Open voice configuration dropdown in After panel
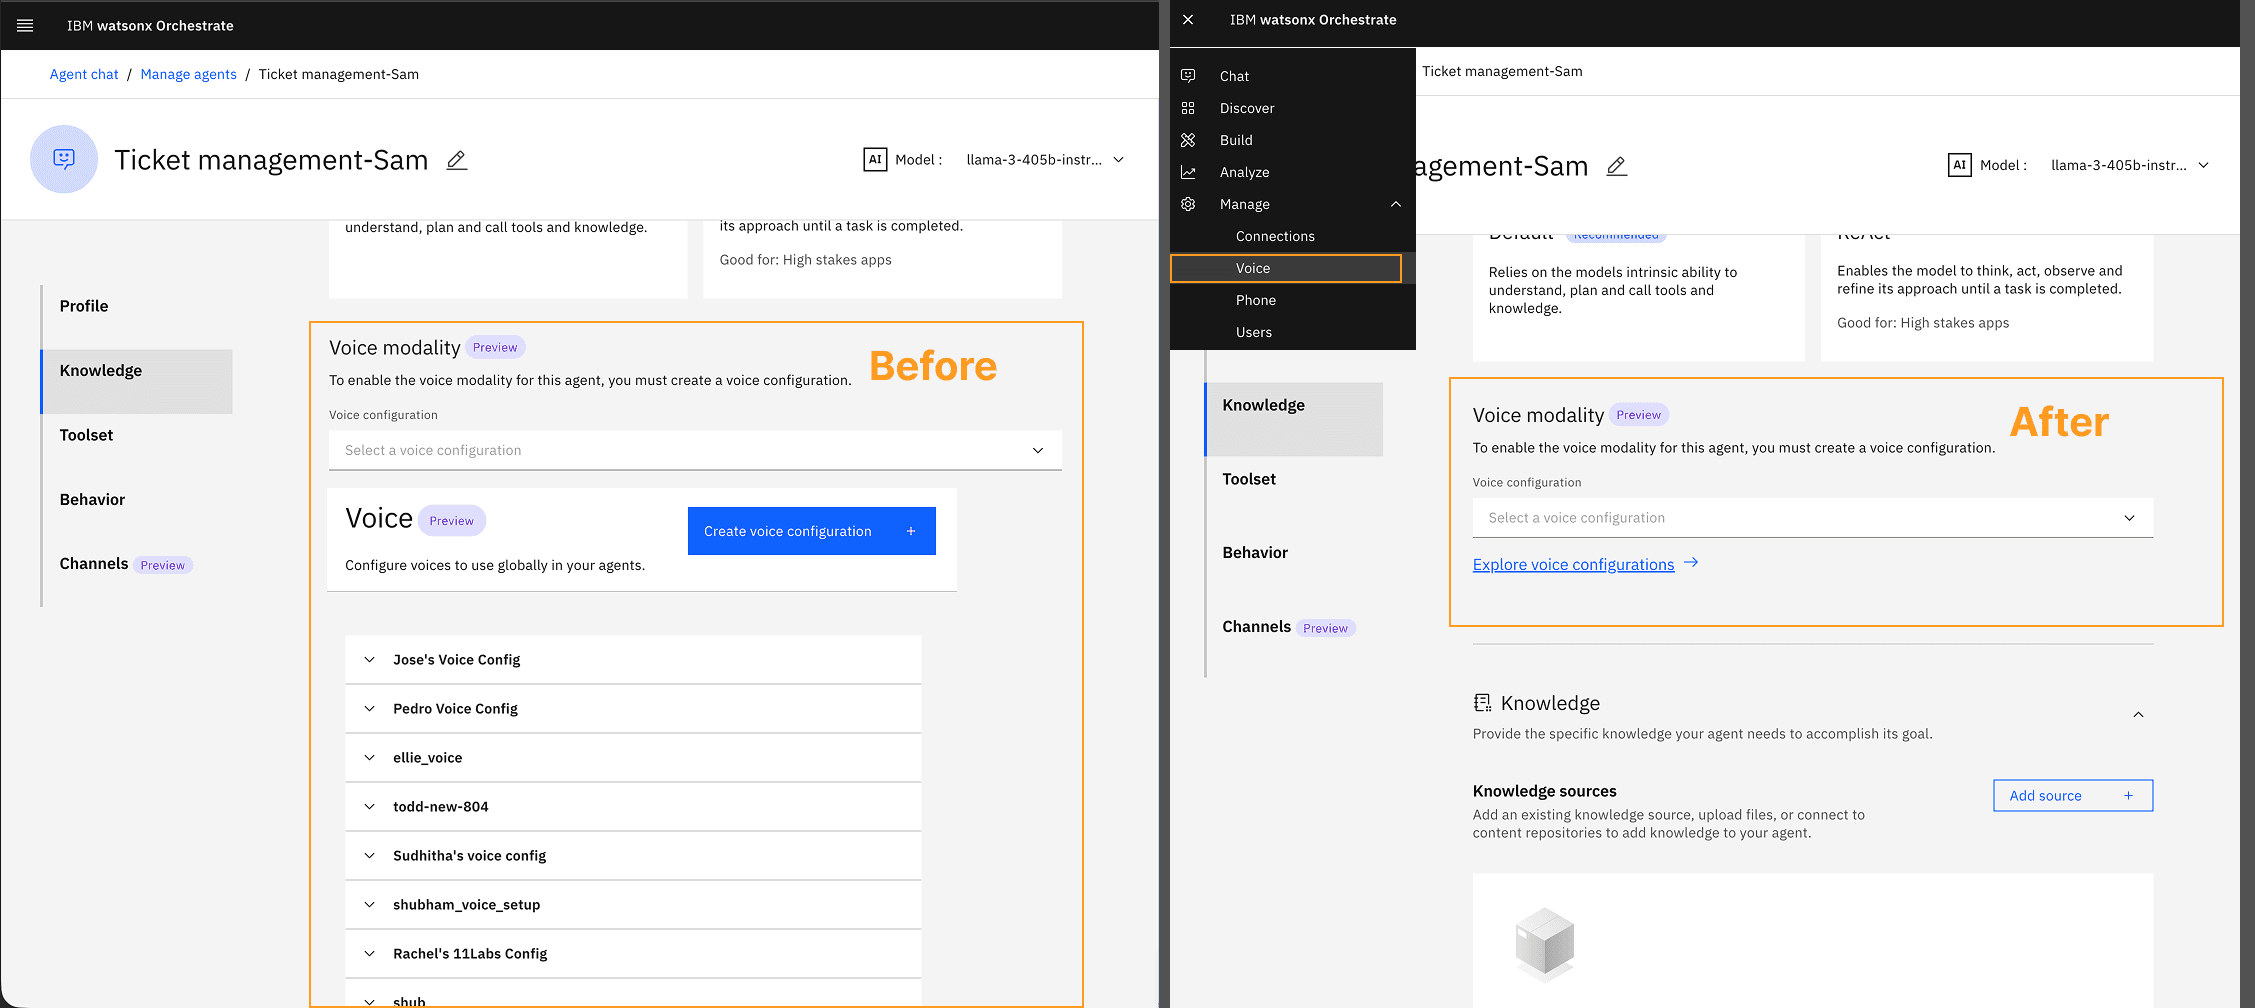The image size is (2255, 1008). [x=1813, y=518]
